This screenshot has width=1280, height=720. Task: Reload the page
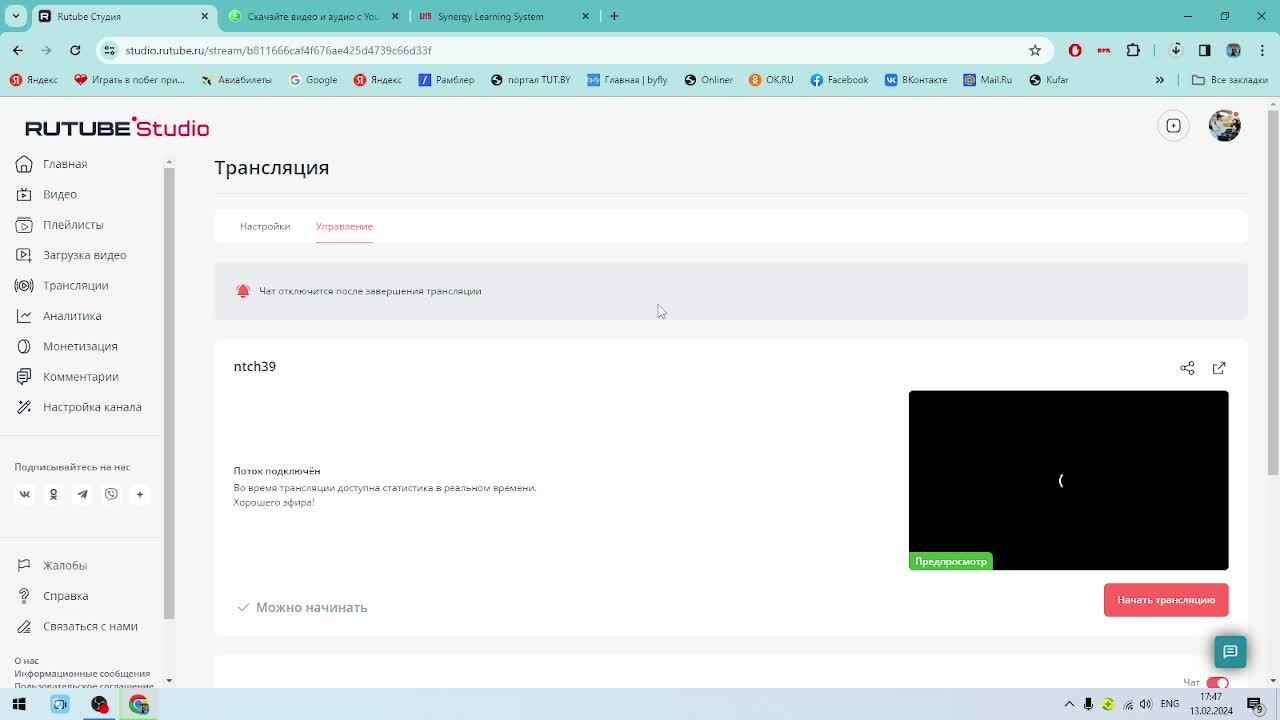coord(75,50)
